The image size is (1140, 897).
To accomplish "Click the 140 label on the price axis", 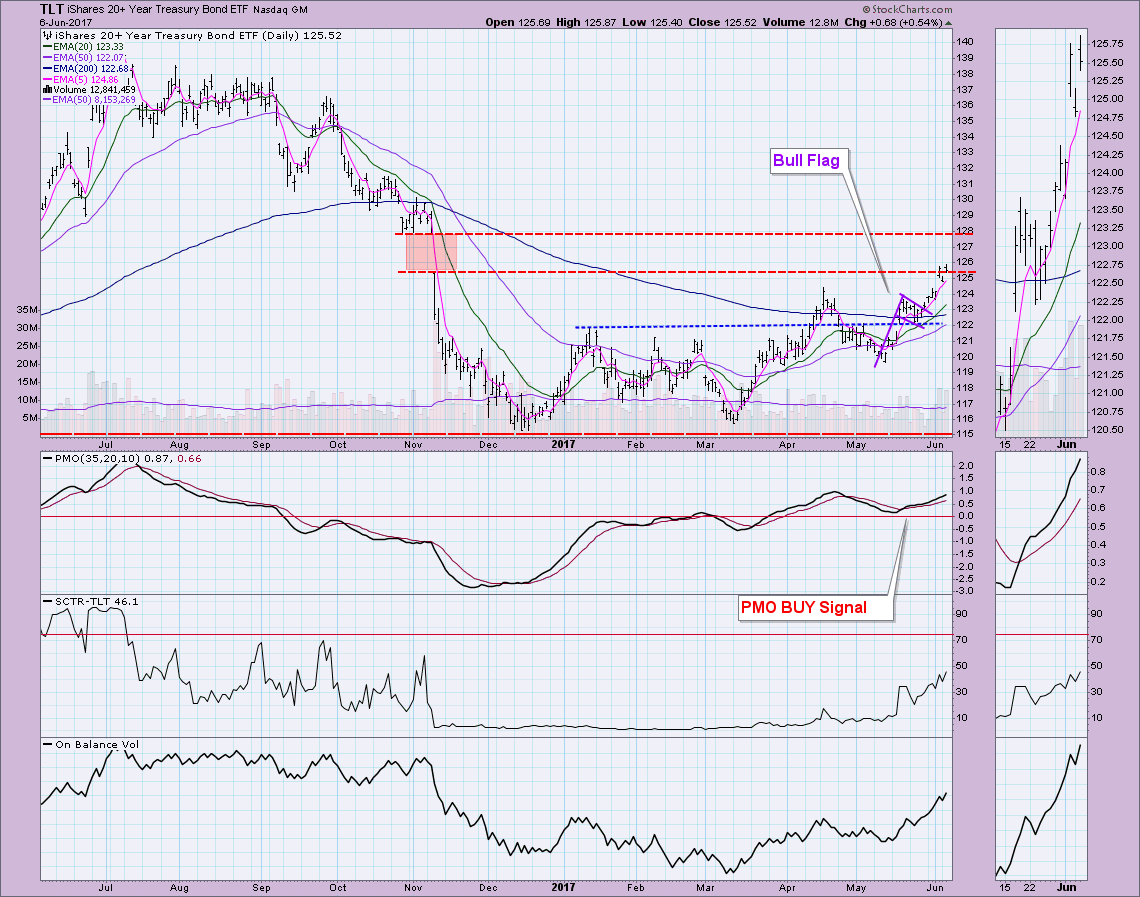I will point(965,42).
